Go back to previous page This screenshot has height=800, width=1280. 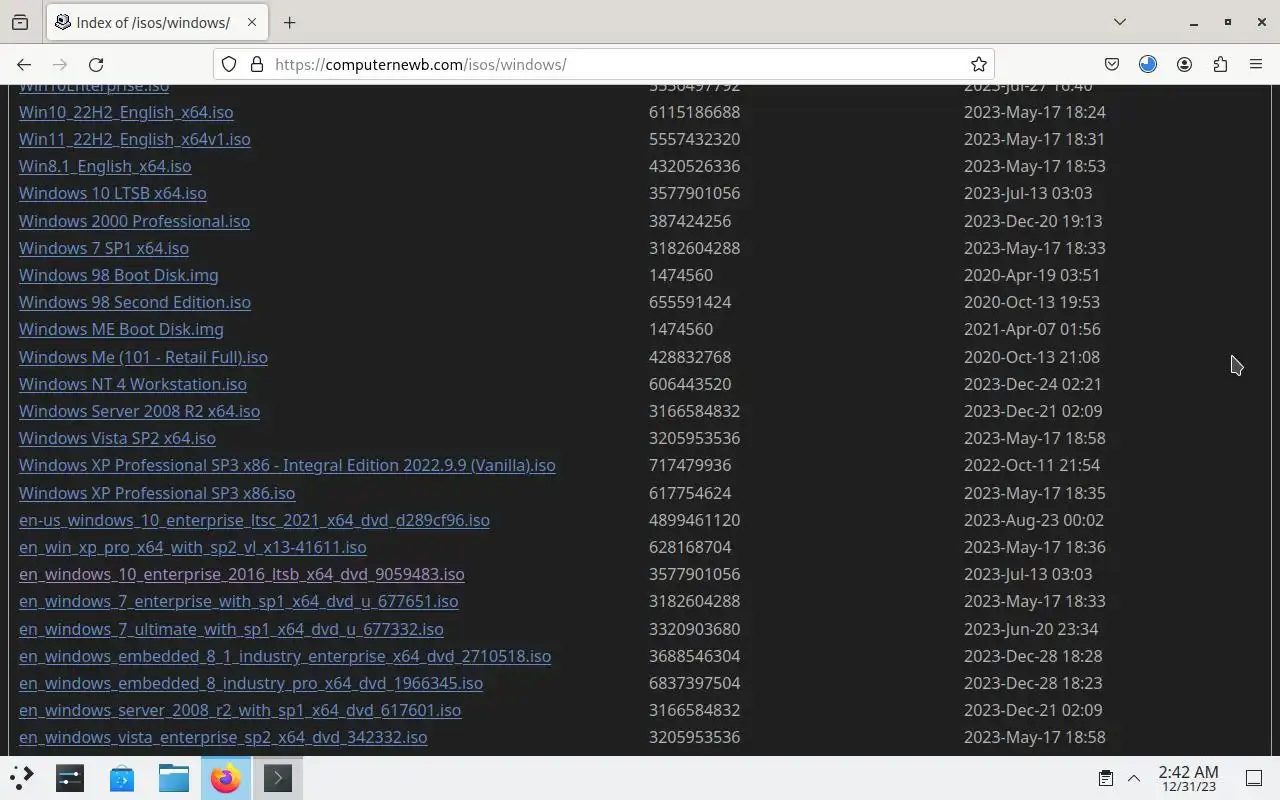click(x=24, y=64)
